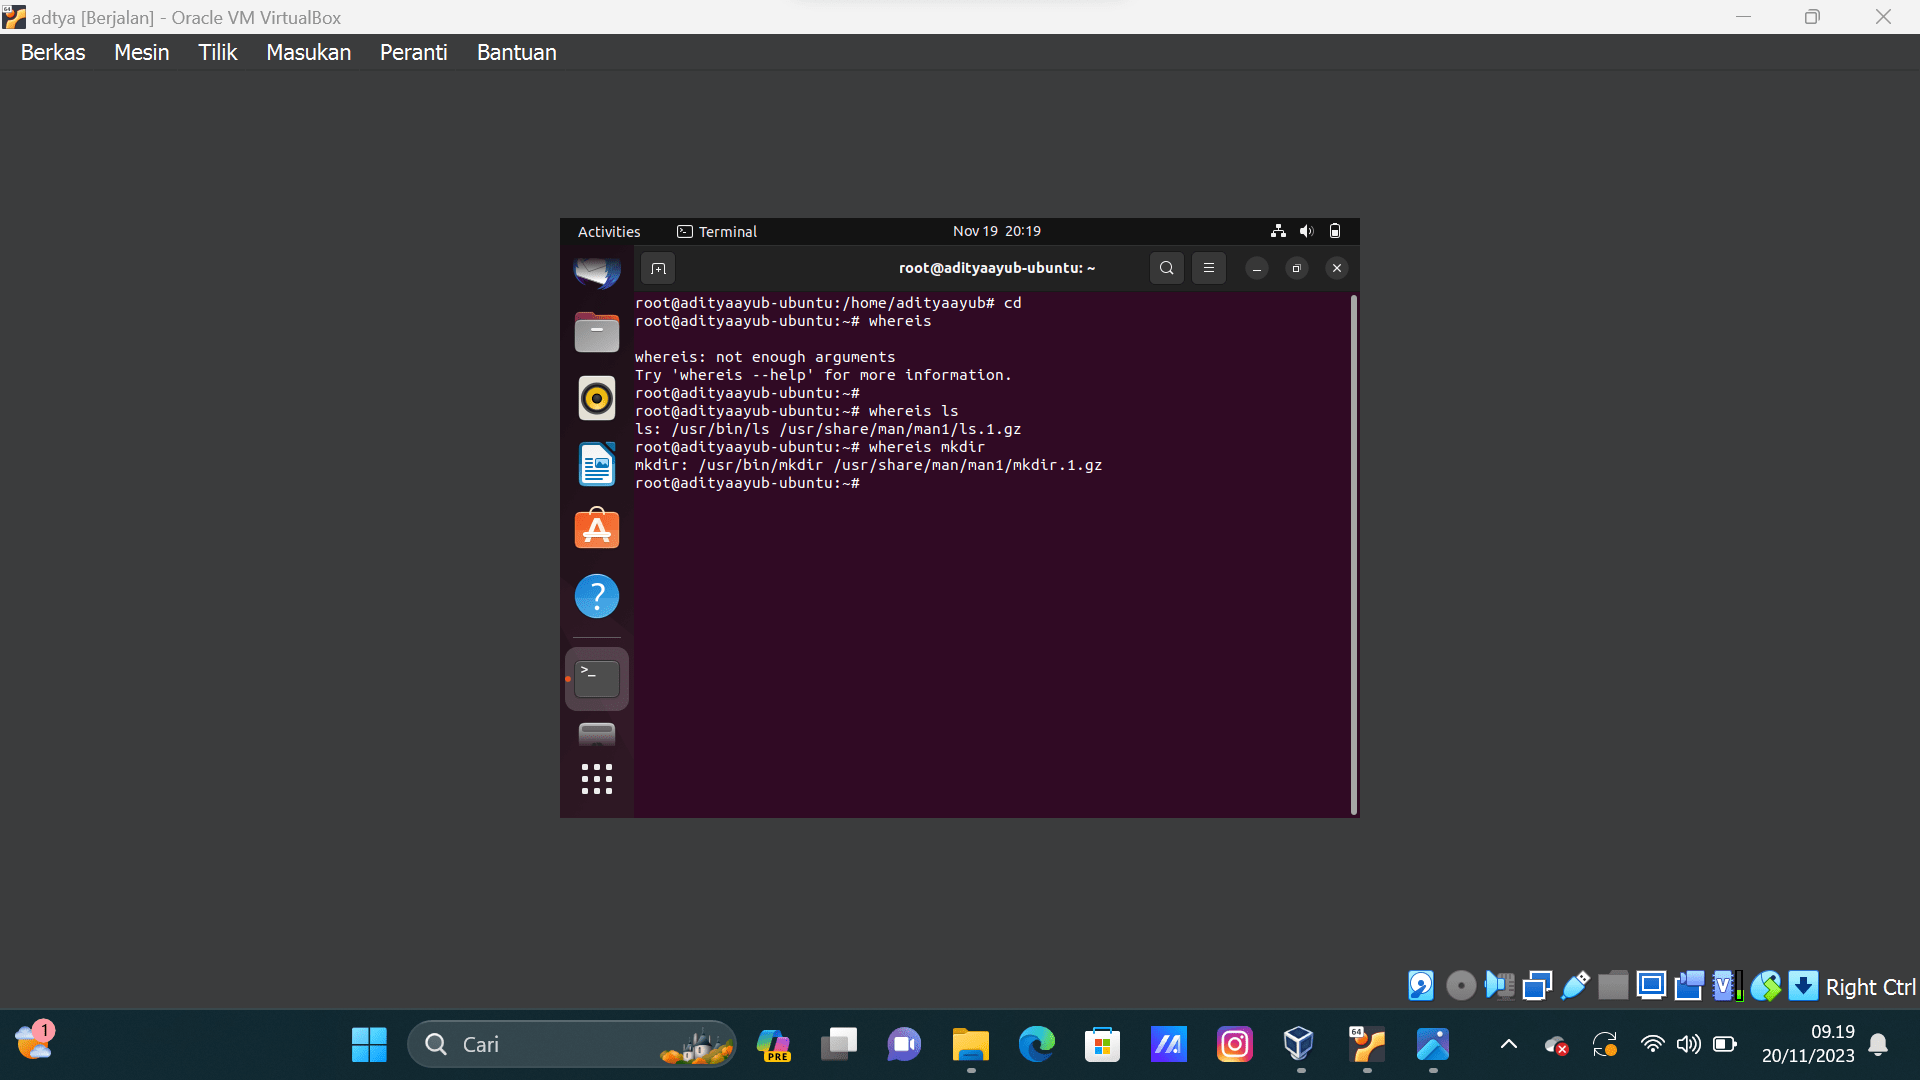
Task: Click the removable drive icon in dock
Action: pos(597,735)
